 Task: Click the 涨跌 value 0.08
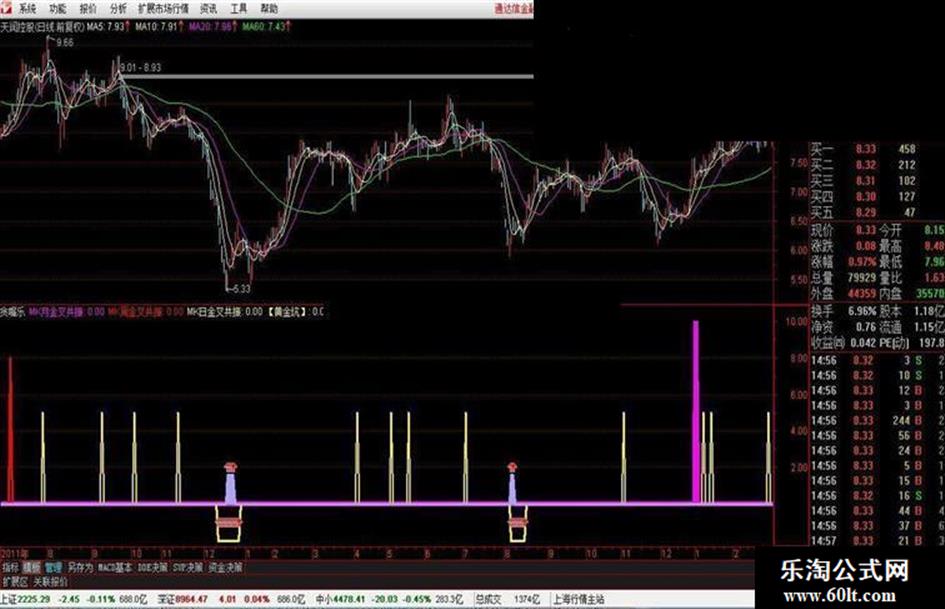[x=865, y=246]
